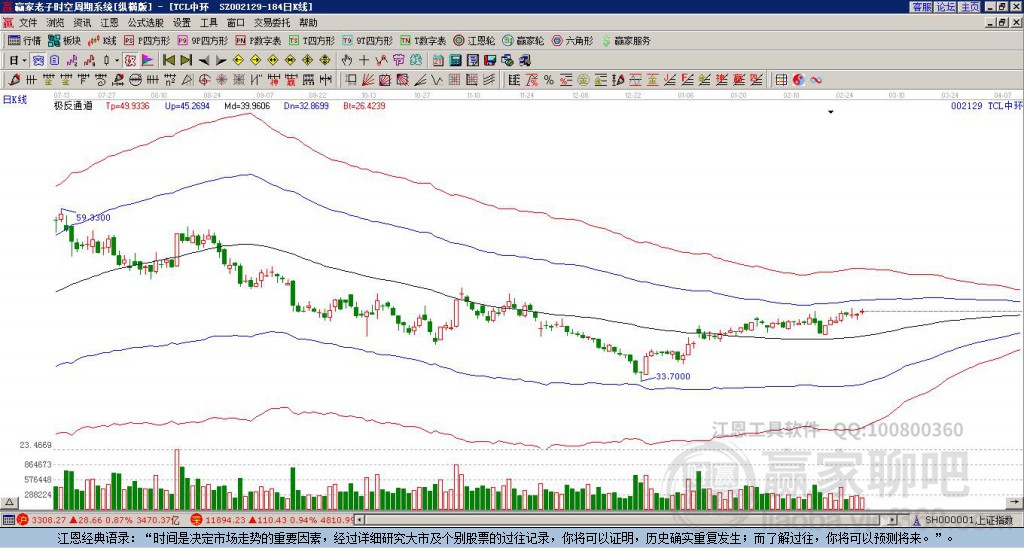Open the 公式选股 menu
The image size is (1024, 548).
tap(145, 23)
